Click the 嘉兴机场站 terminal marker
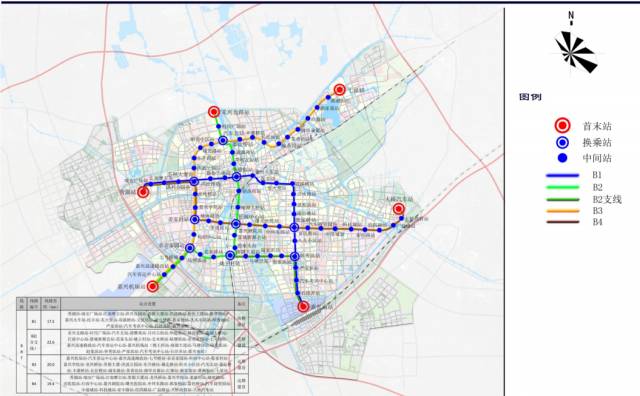640x396 pixels. 153,287
